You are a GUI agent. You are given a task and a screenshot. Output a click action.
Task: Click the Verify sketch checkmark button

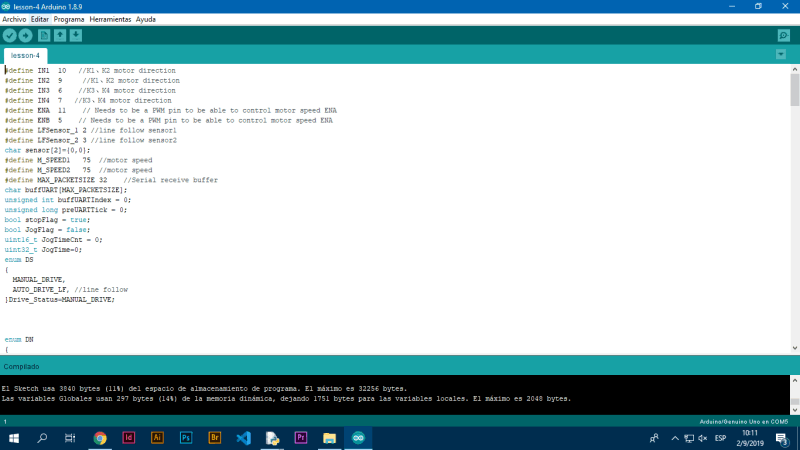[x=10, y=35]
